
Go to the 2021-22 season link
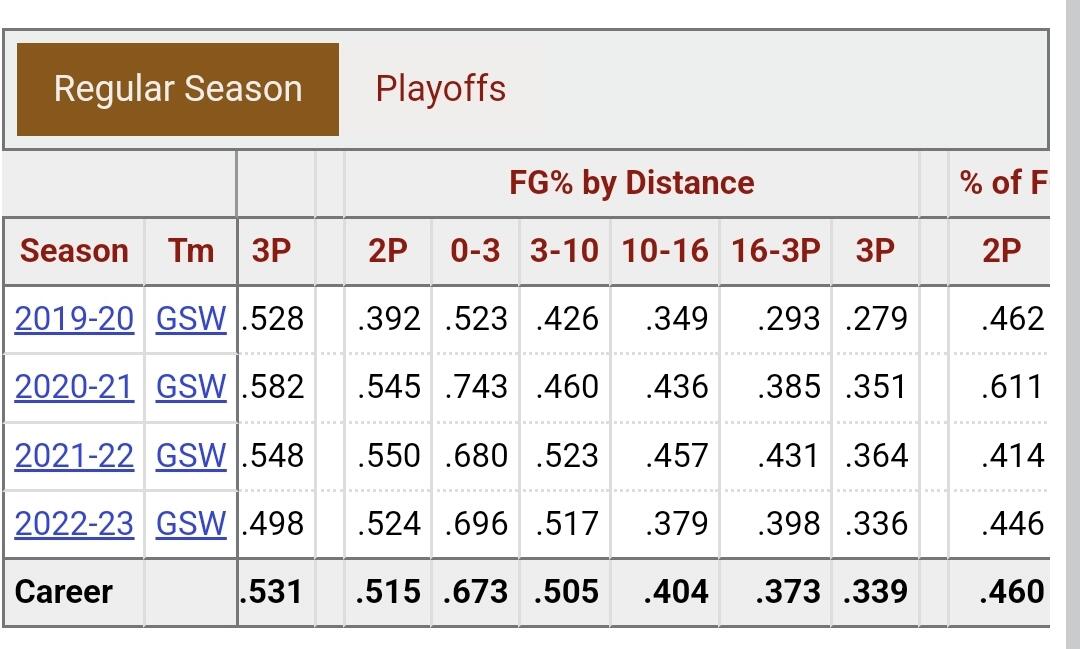[74, 455]
